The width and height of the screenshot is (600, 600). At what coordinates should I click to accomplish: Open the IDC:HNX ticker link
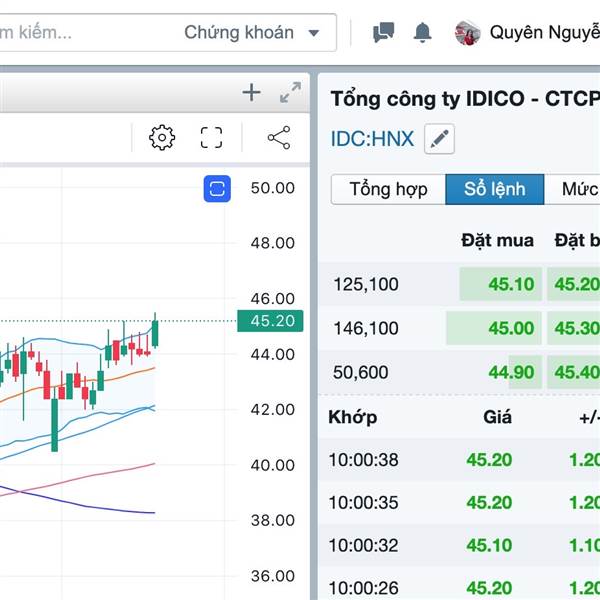click(372, 139)
